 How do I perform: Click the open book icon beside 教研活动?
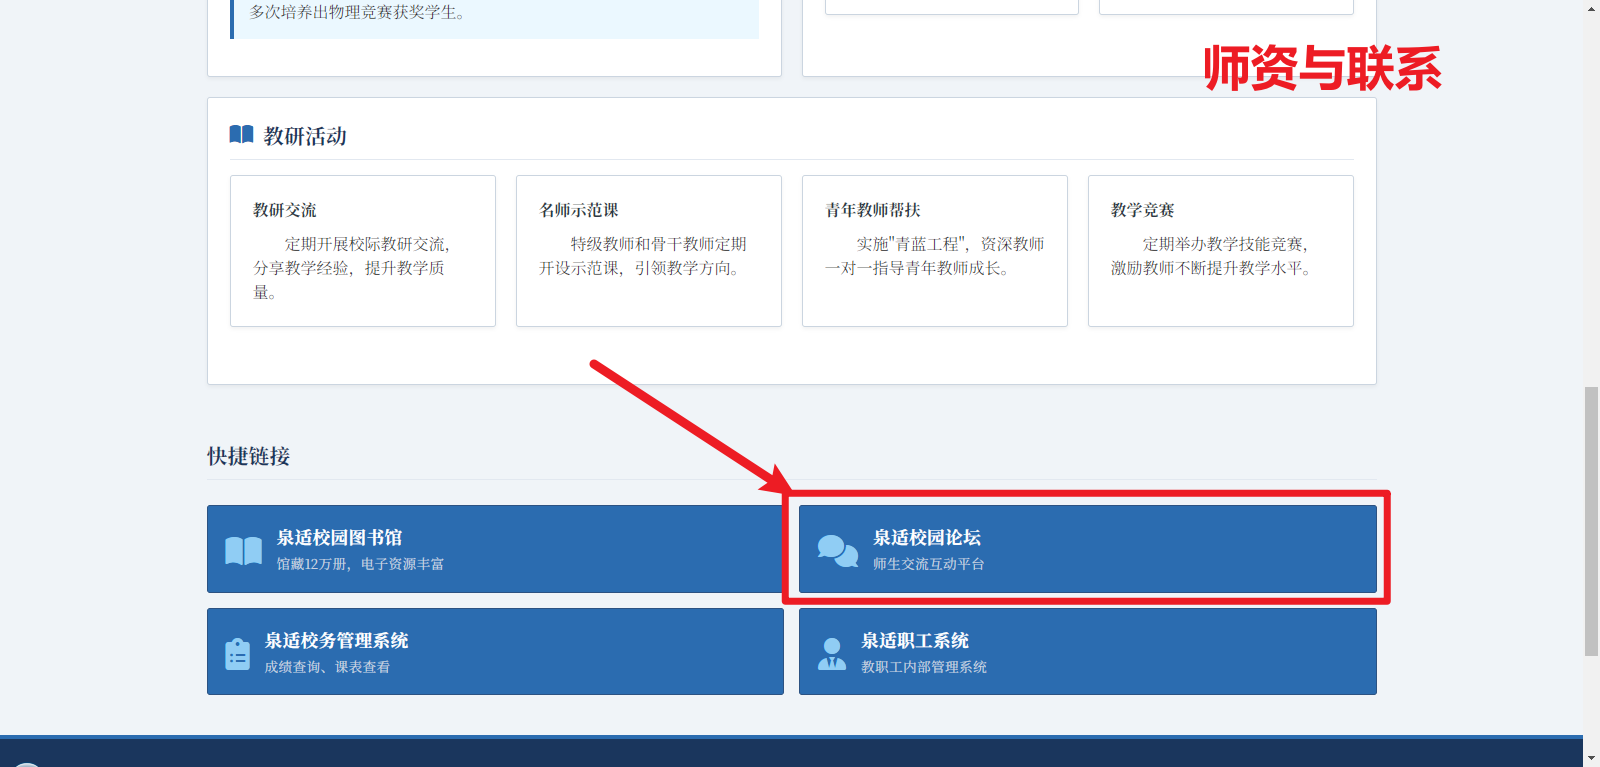click(241, 134)
